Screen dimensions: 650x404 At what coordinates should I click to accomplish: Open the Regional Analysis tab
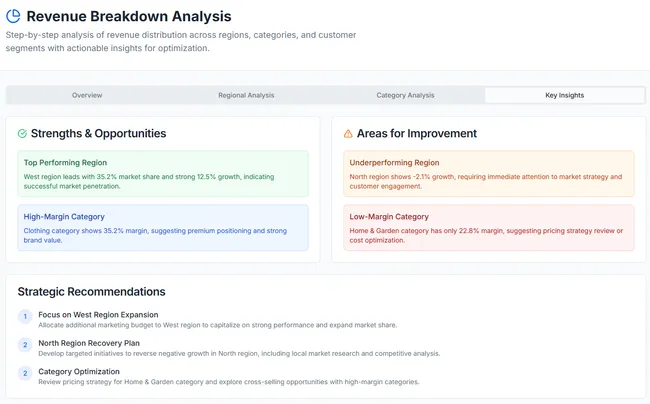(246, 95)
